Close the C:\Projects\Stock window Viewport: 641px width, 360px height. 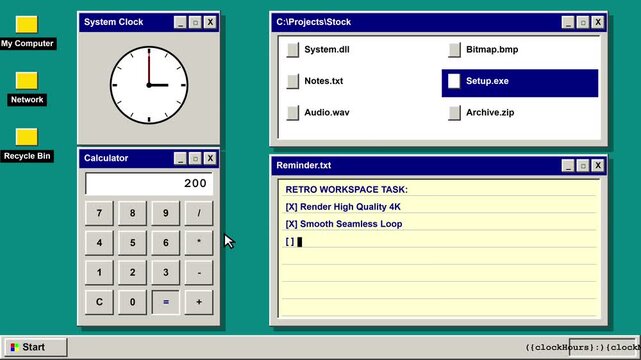coord(598,22)
